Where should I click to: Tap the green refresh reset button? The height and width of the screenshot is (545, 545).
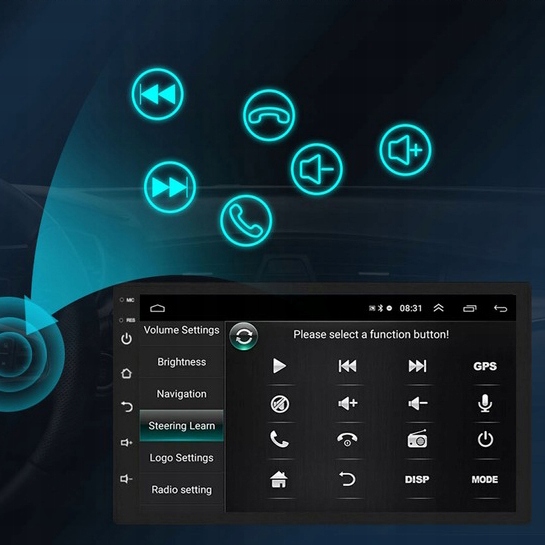244,336
